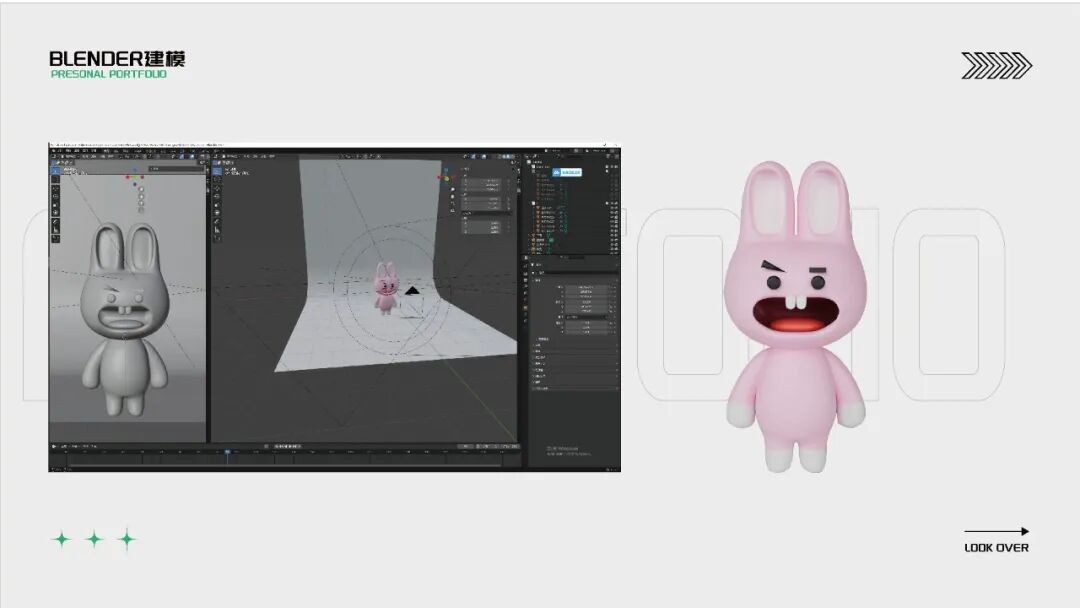Click the zoom icon in the scene viewport

[x=452, y=189]
